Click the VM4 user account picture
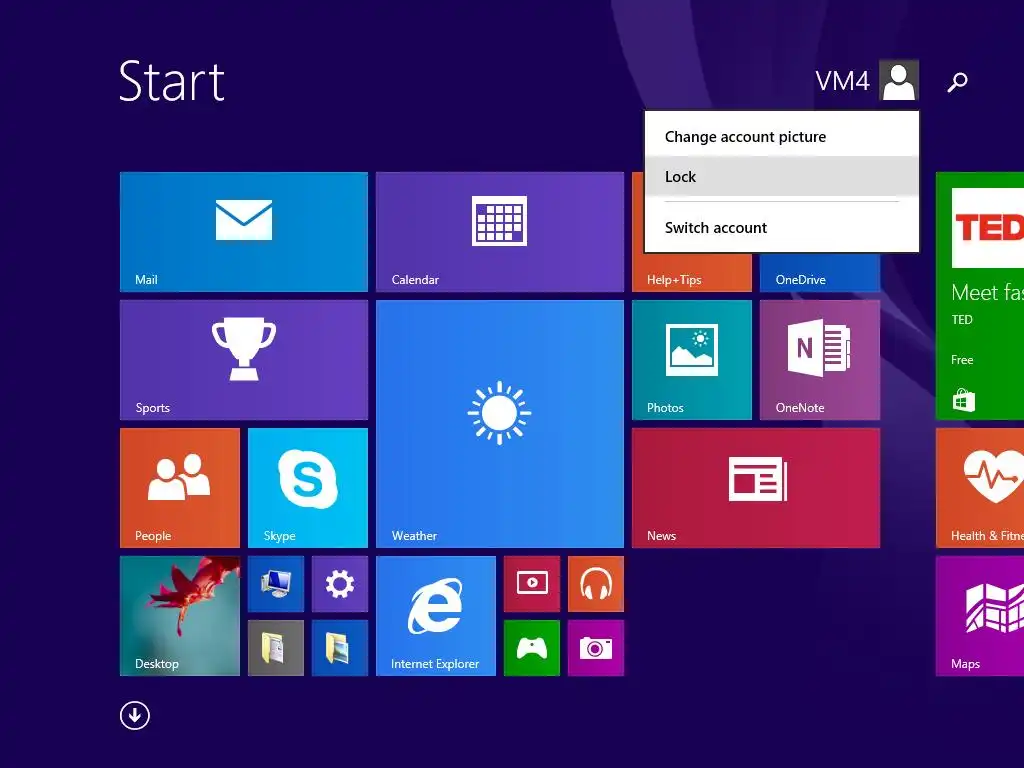Viewport: 1024px width, 768px height. tap(899, 80)
